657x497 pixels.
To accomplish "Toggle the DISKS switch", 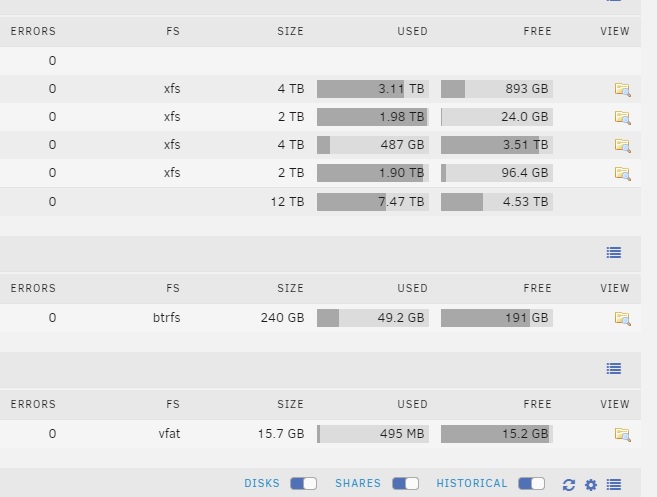I will coord(303,484).
